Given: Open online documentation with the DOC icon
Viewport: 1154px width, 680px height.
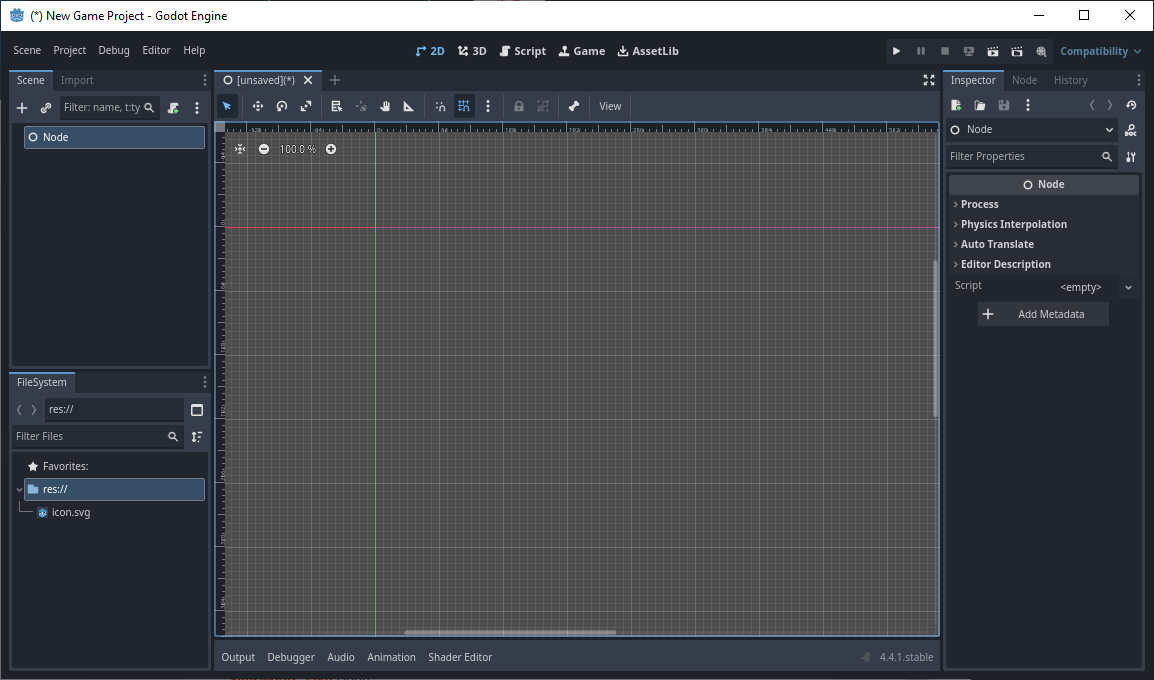Looking at the screenshot, I should coord(1130,130).
